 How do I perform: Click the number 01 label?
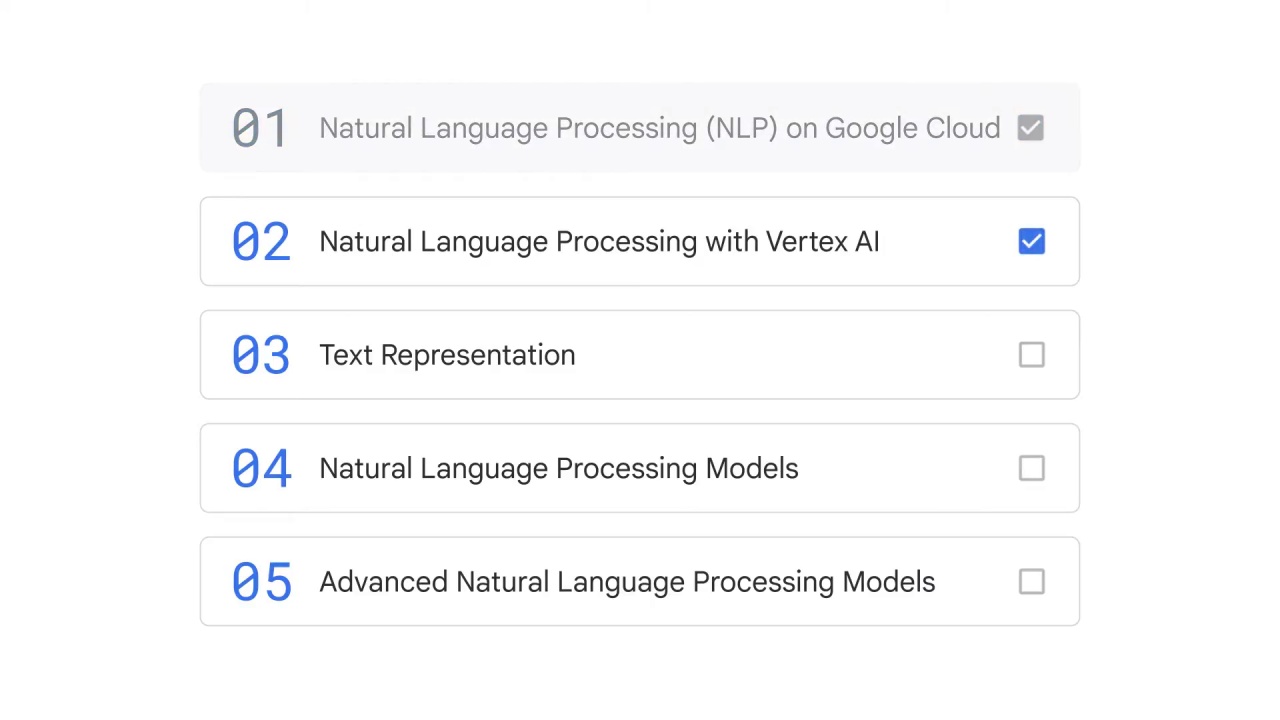pyautogui.click(x=260, y=128)
